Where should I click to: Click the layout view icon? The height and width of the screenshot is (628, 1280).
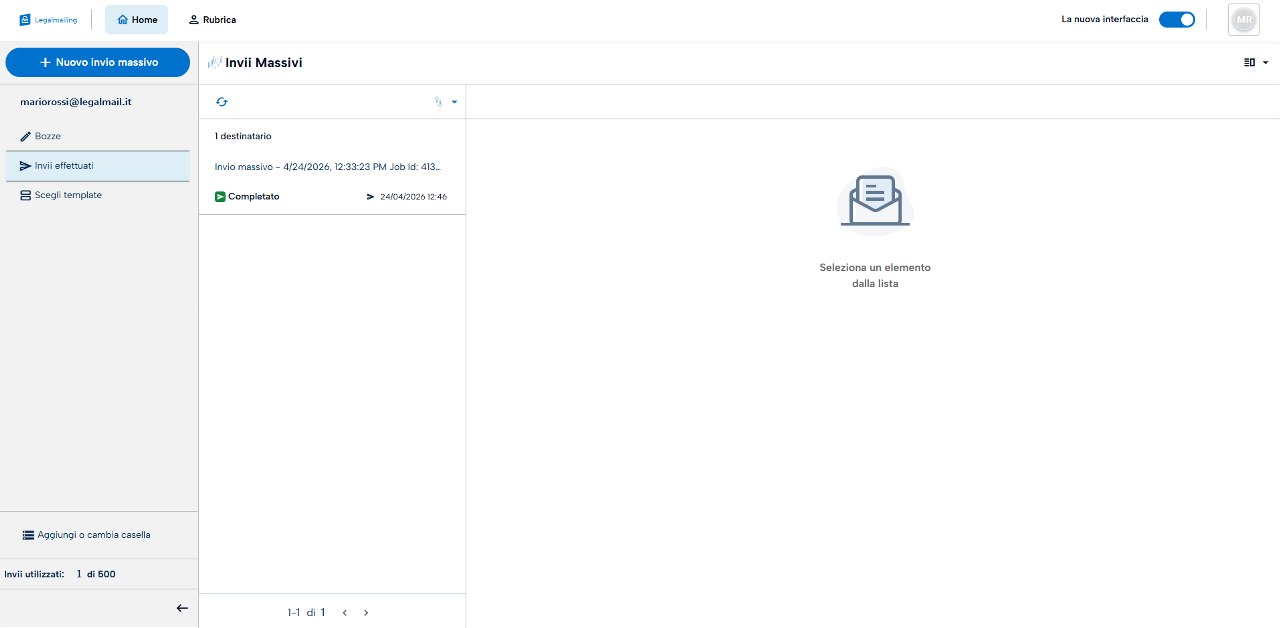click(1249, 62)
